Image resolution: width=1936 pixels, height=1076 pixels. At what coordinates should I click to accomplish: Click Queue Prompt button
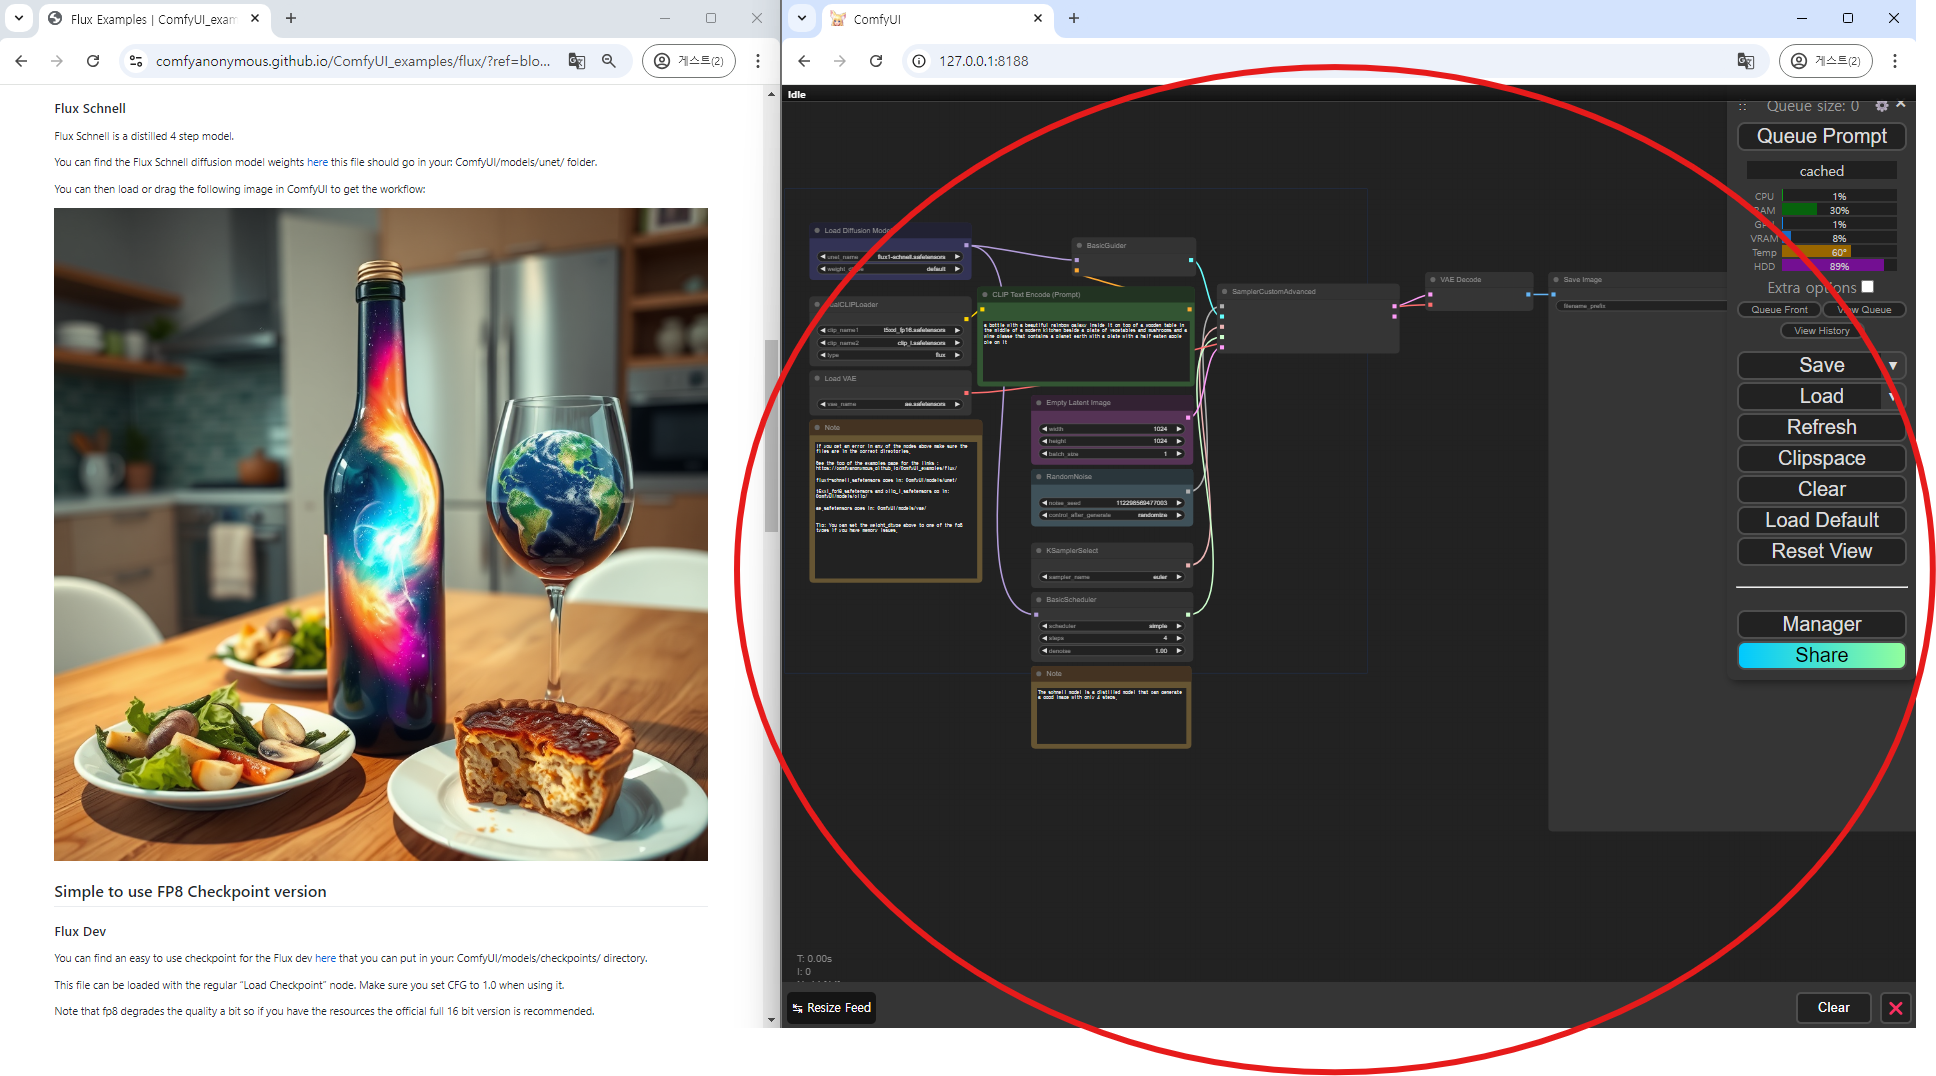pos(1821,137)
